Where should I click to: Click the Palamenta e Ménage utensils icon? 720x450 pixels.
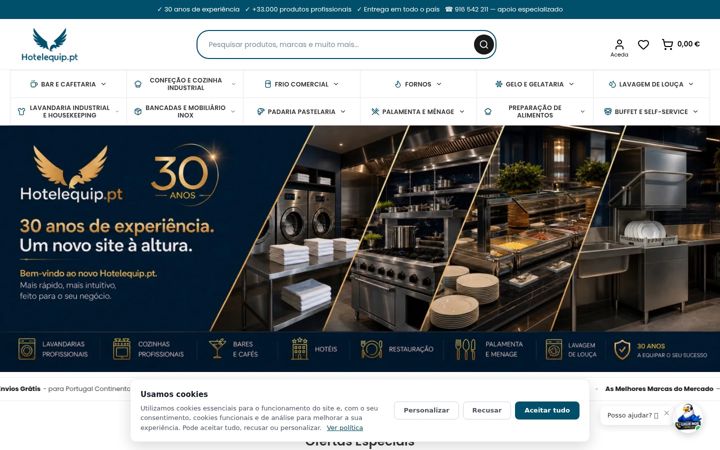click(375, 112)
